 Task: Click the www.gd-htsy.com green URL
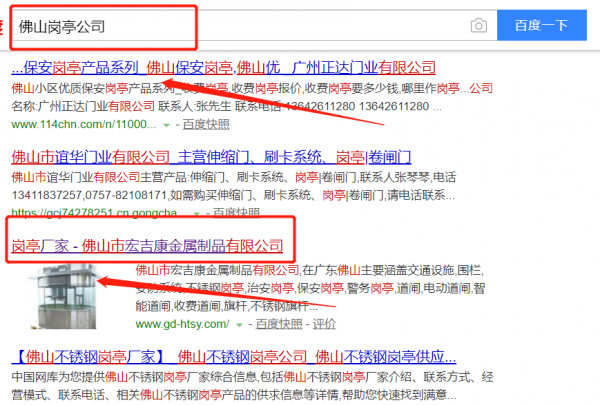pyautogui.click(x=183, y=325)
